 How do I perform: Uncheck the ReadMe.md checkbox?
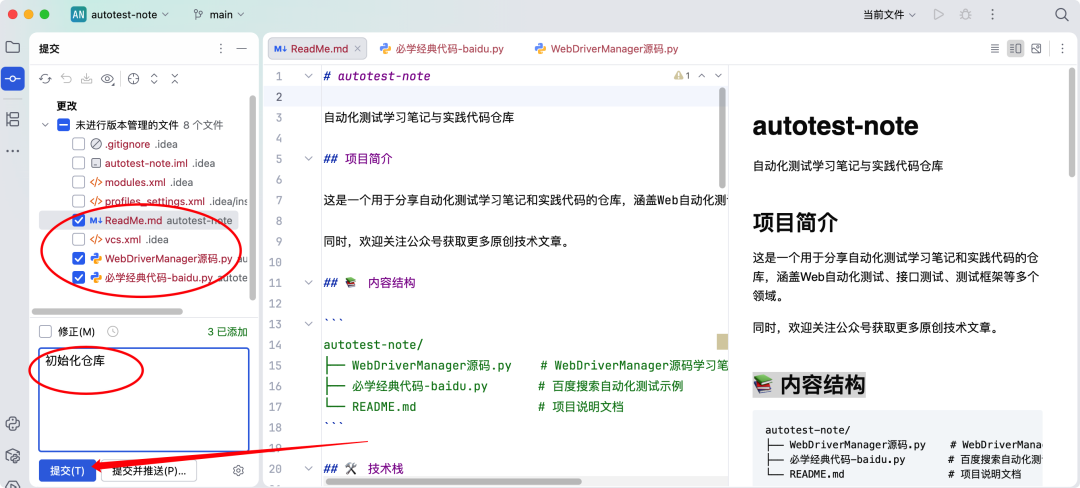tap(79, 220)
